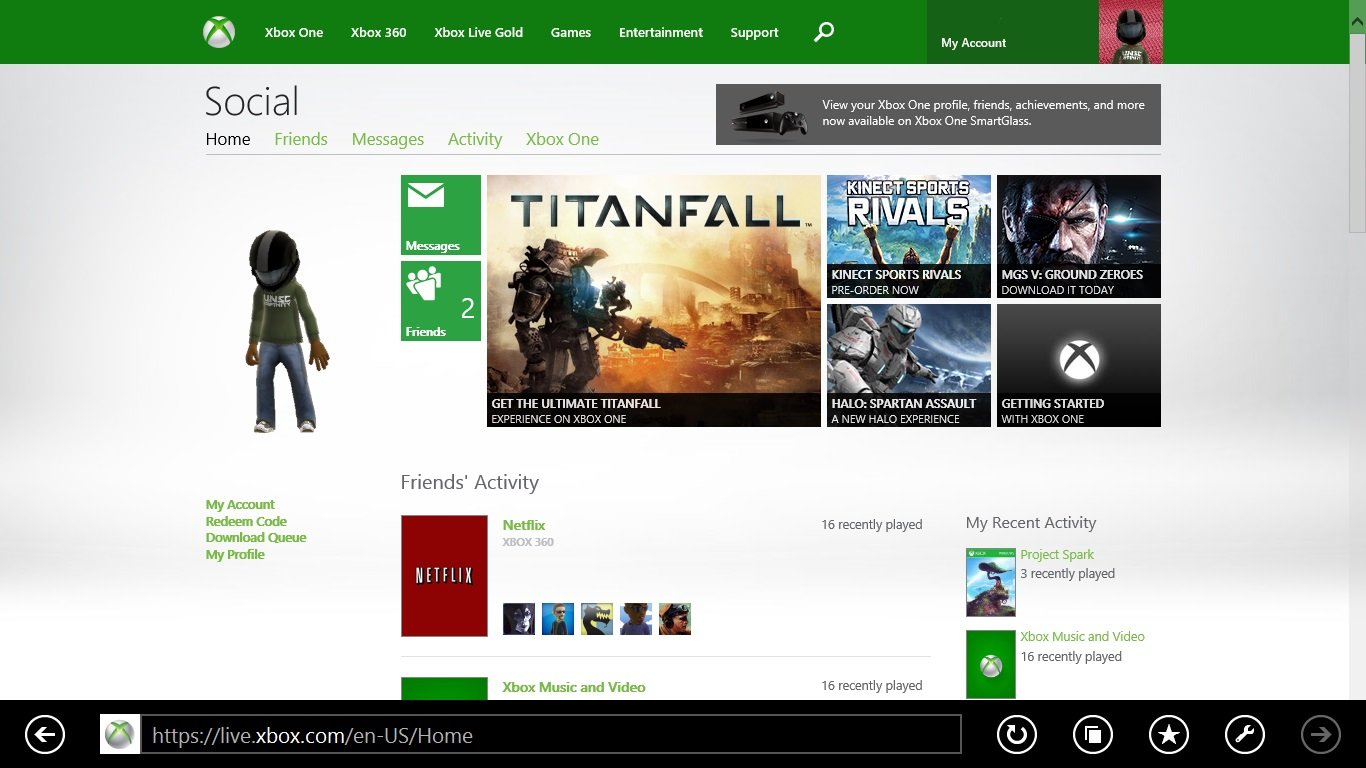Open the Messages envelope tile

tap(441, 215)
